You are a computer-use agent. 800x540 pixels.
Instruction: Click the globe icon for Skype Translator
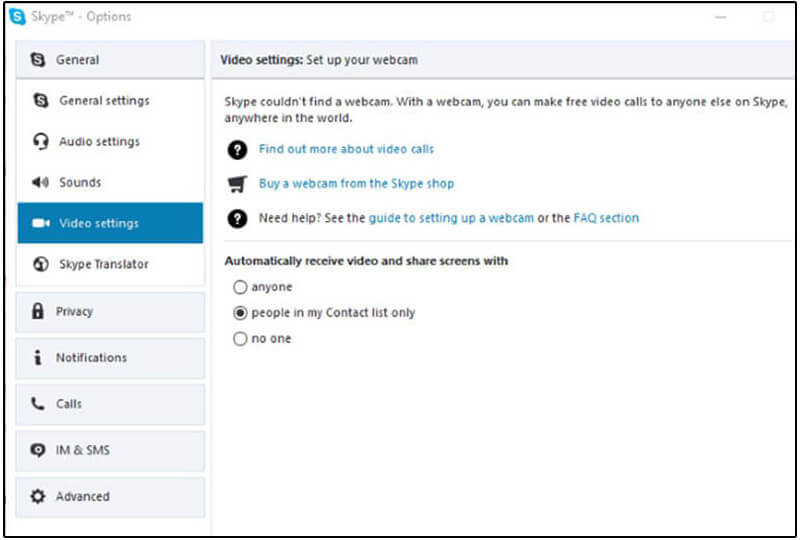(x=41, y=264)
